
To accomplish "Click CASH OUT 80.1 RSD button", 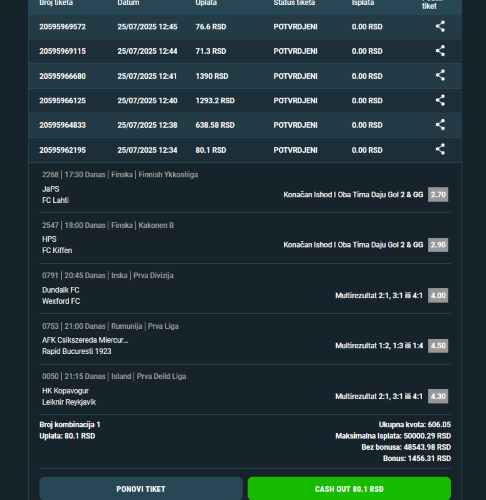I will point(349,489).
